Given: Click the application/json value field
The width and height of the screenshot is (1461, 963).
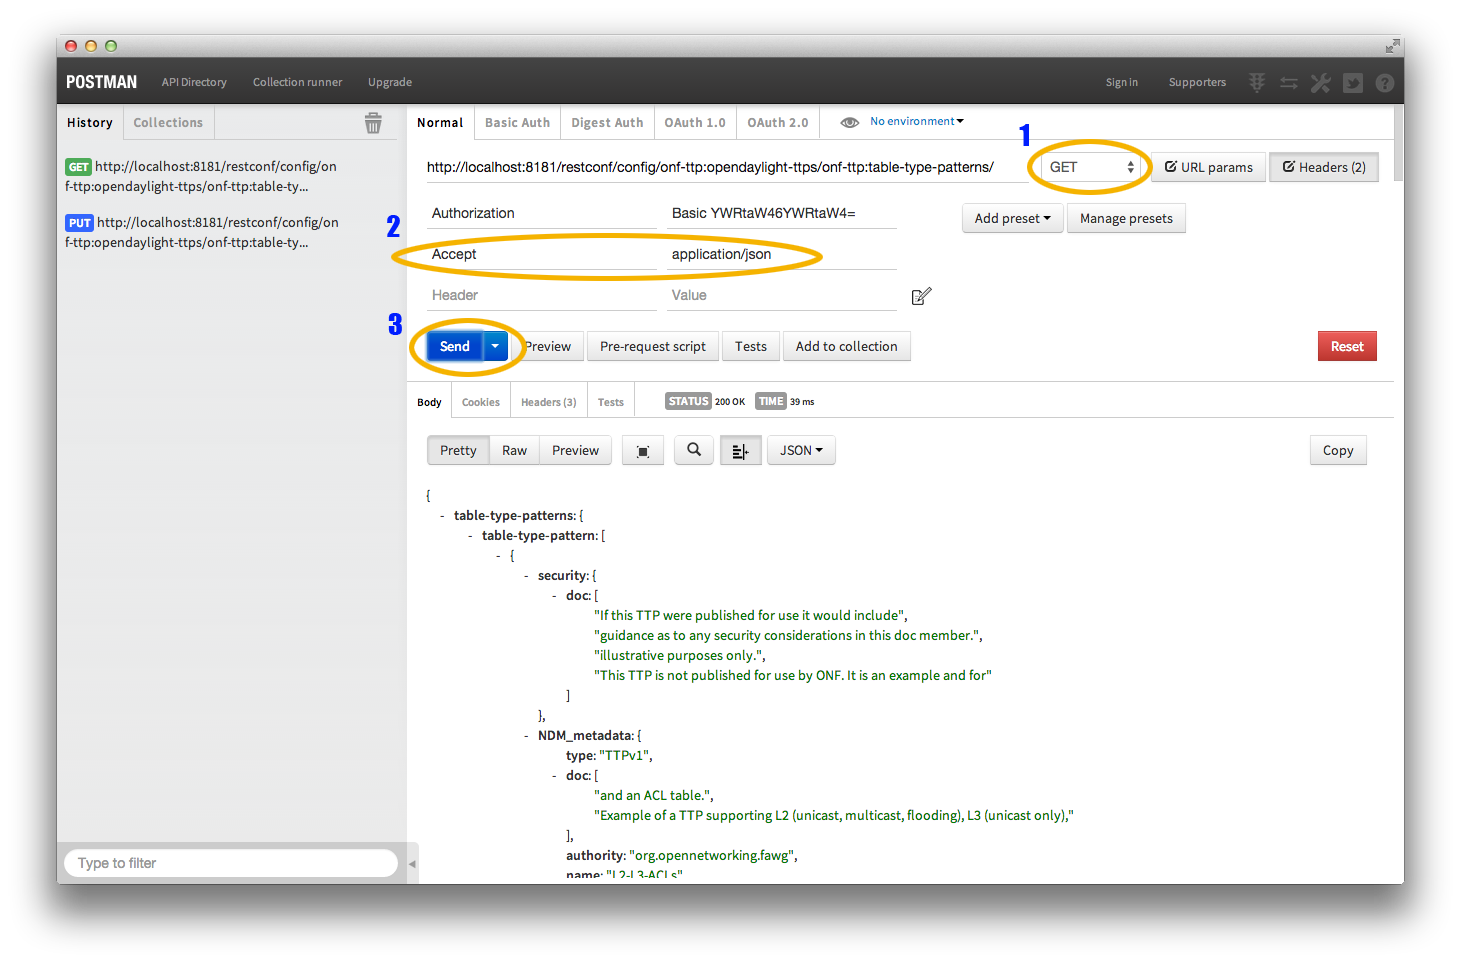Looking at the screenshot, I should tap(782, 254).
